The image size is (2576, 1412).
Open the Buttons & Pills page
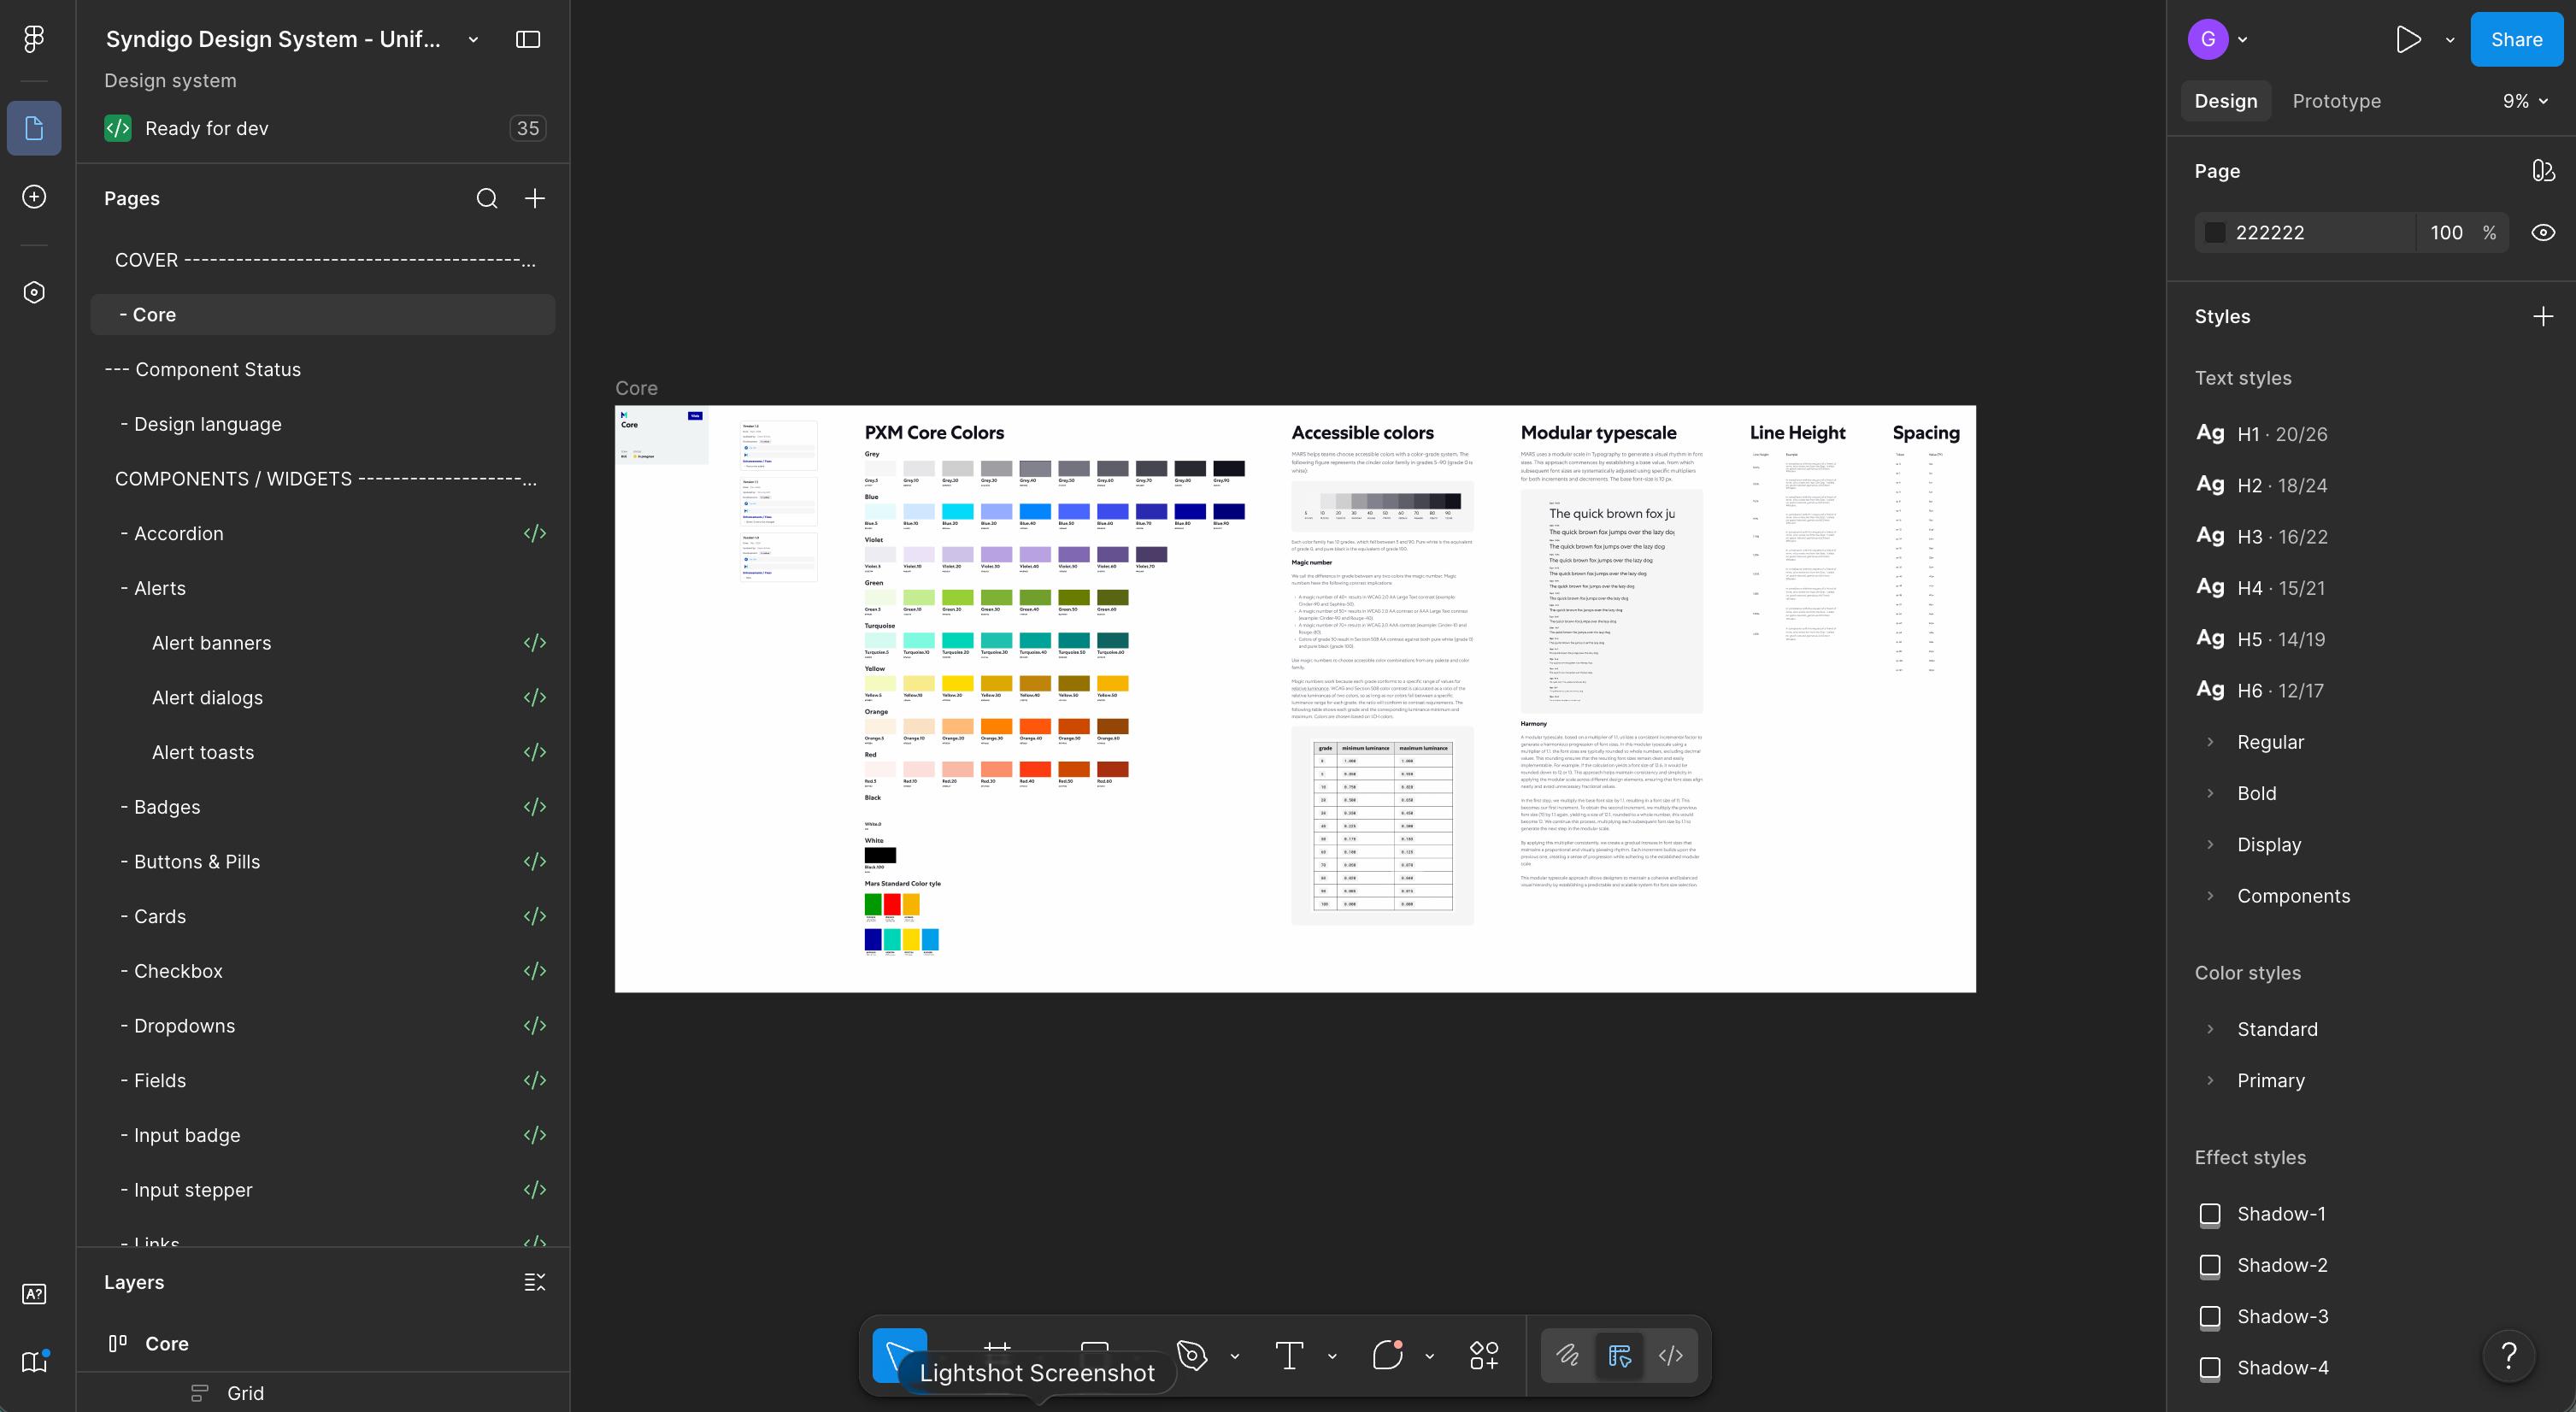tap(322, 862)
